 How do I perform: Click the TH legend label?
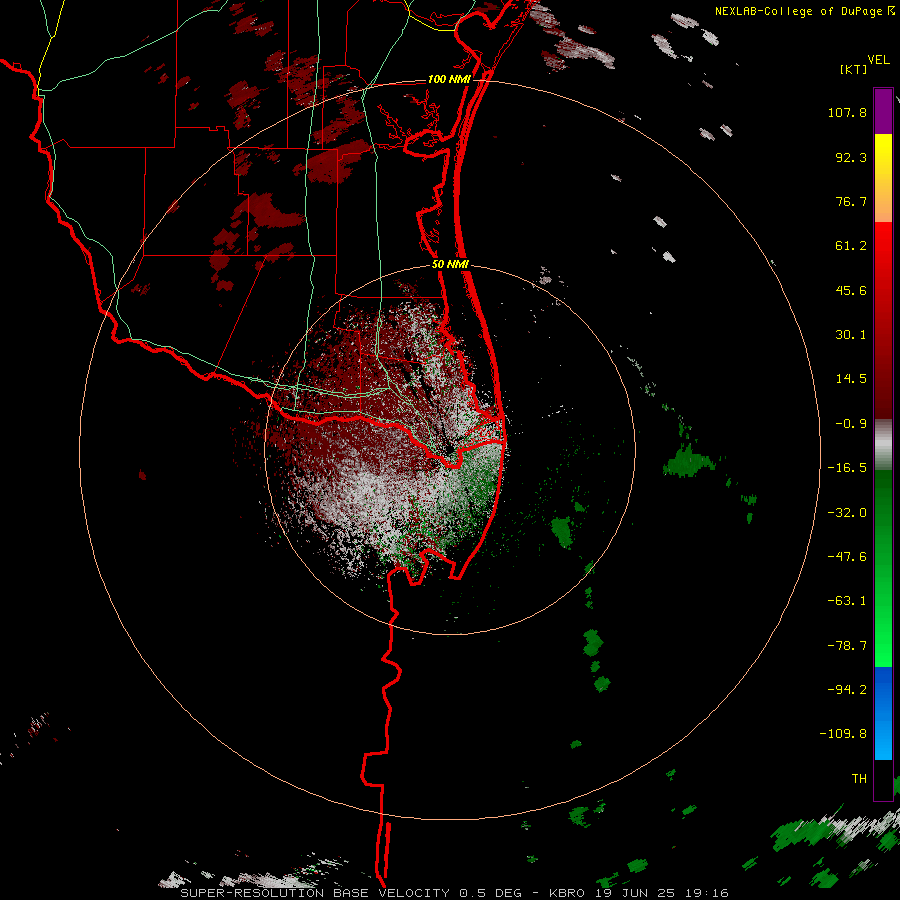(859, 779)
